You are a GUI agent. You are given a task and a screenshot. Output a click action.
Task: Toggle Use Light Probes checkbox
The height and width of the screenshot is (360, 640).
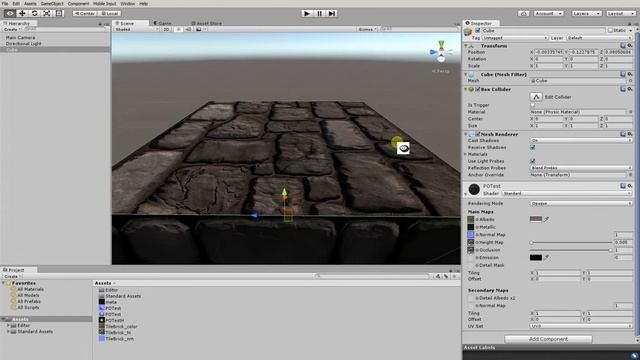pos(533,161)
